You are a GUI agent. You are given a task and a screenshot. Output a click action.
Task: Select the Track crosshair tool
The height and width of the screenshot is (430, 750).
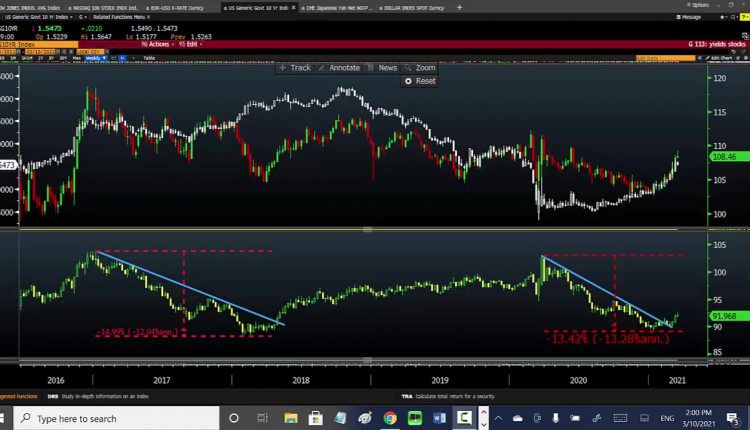pos(295,67)
